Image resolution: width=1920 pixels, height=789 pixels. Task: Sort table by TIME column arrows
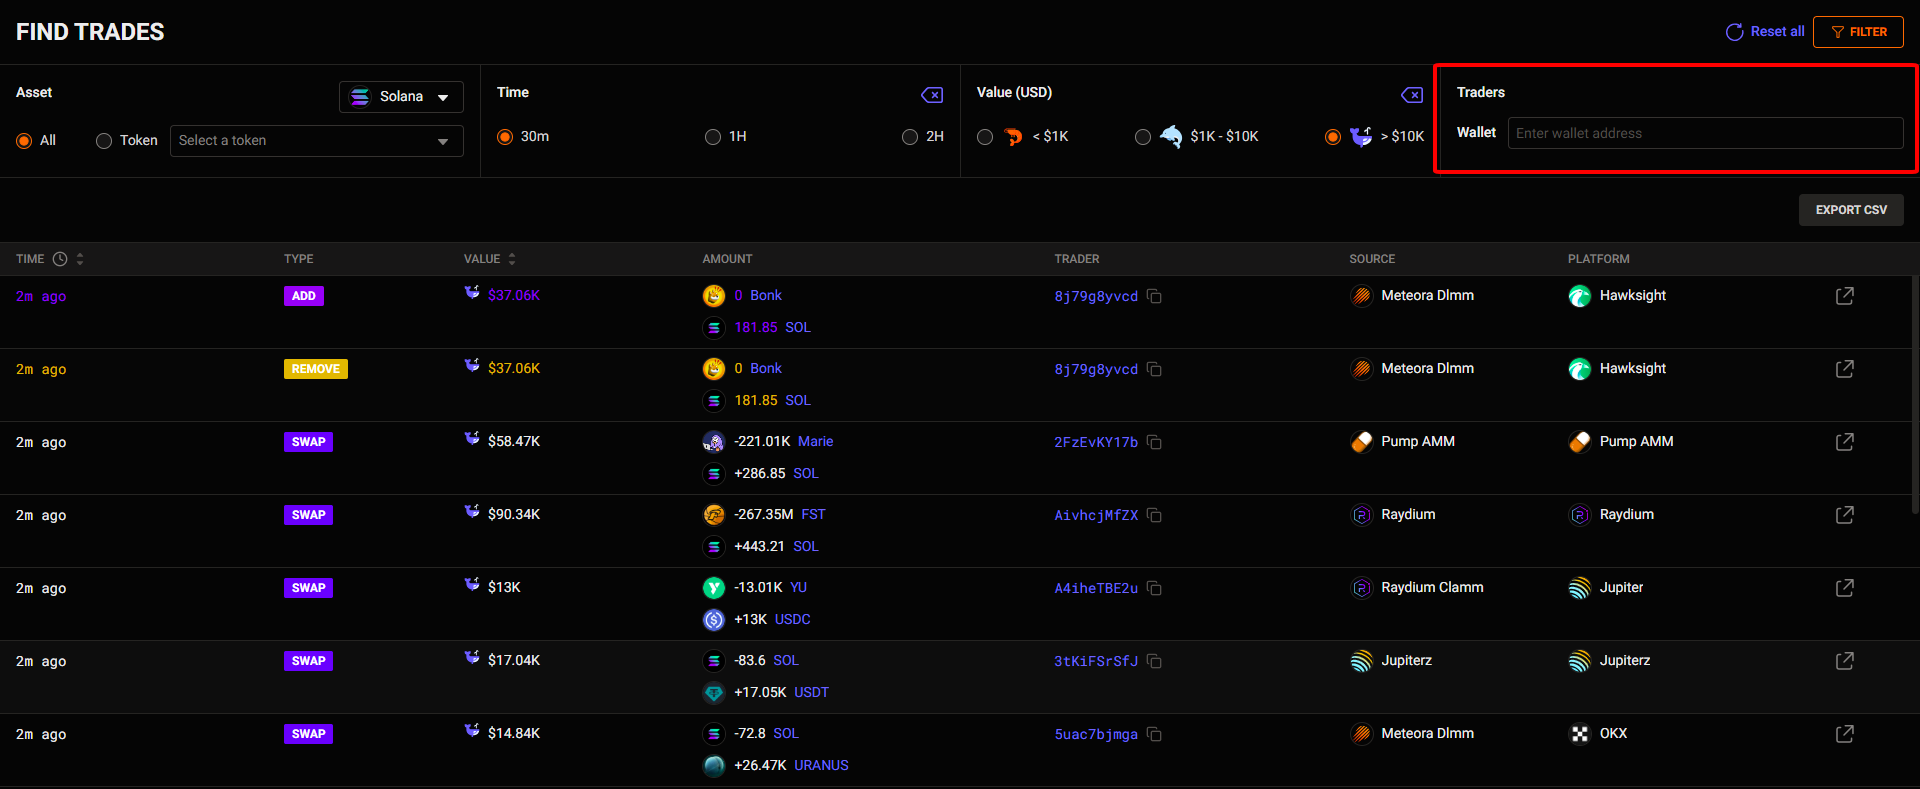80,259
